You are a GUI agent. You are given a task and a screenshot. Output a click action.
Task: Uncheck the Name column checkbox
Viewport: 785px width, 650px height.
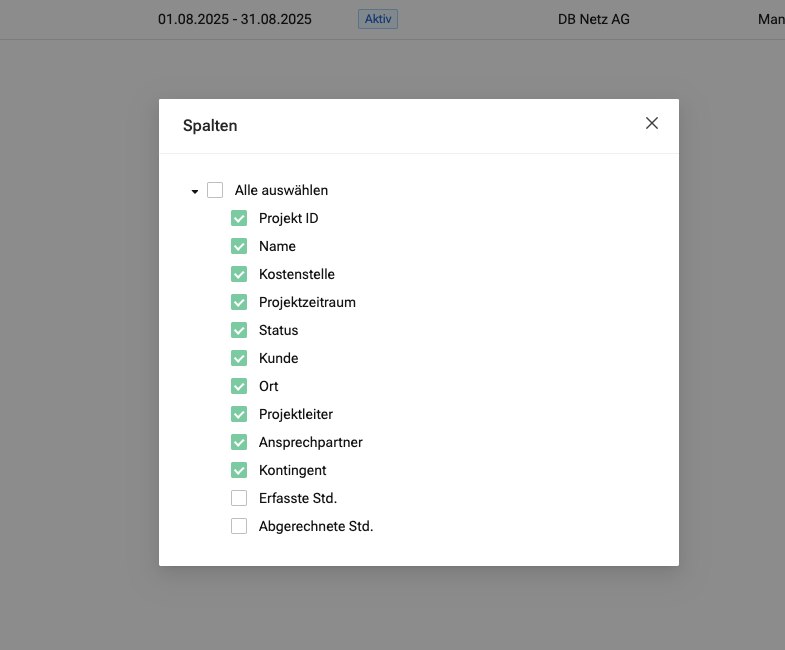click(239, 246)
